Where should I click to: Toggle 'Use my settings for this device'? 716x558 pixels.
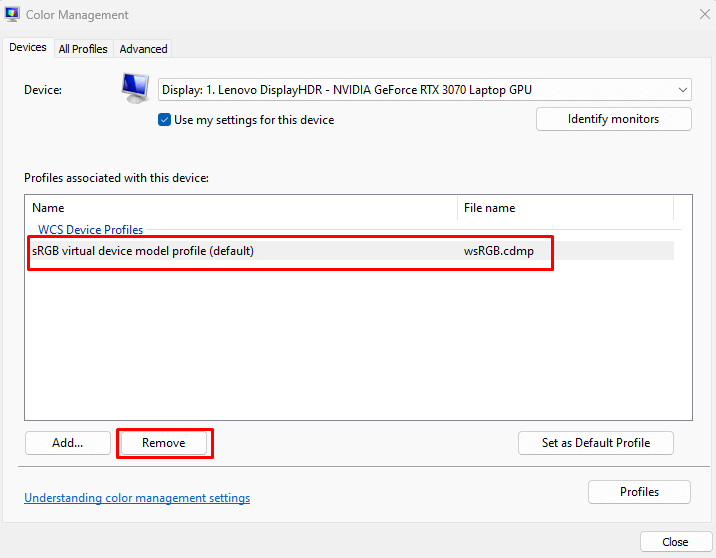point(165,120)
